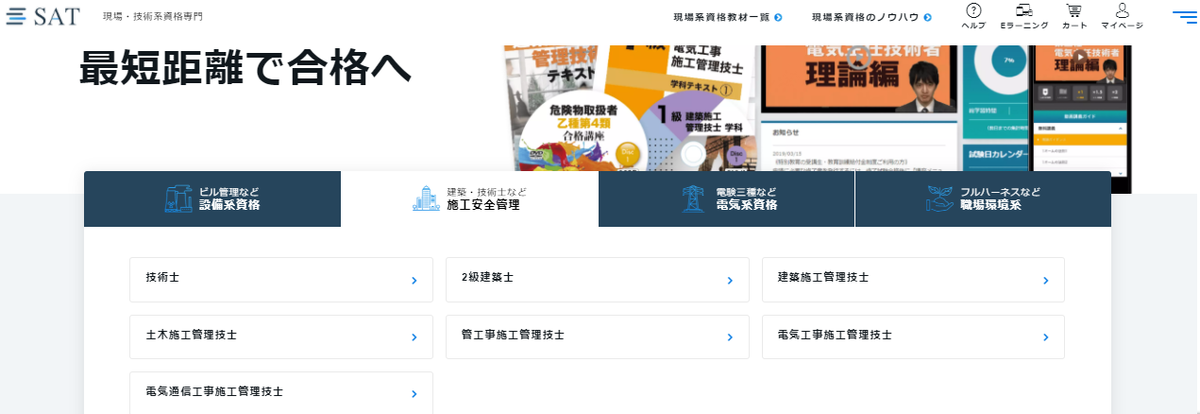Select the 職場環境系 tab
The image size is (1200, 414).
click(983, 199)
